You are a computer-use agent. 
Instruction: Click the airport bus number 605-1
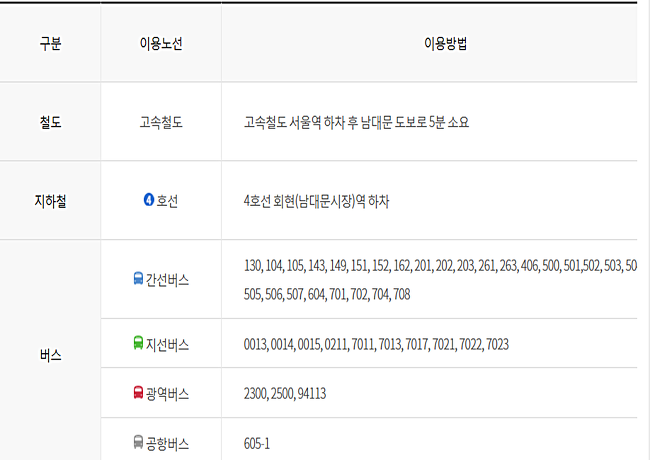pyautogui.click(x=257, y=443)
